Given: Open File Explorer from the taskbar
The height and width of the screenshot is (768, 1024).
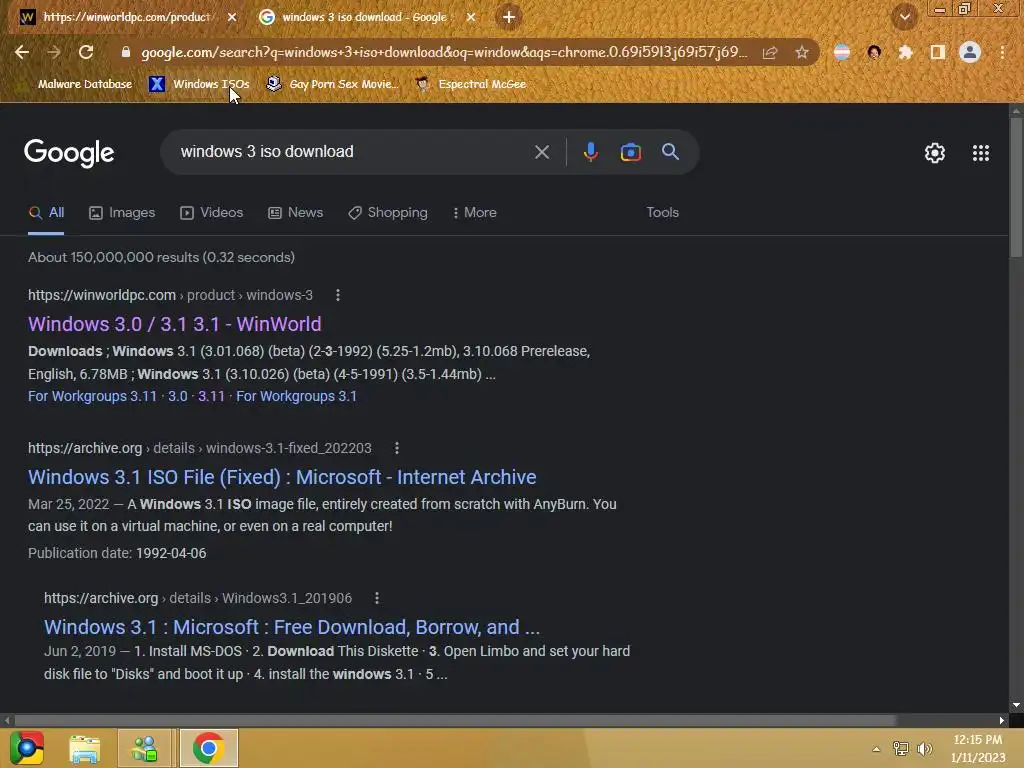Looking at the screenshot, I should (85, 748).
